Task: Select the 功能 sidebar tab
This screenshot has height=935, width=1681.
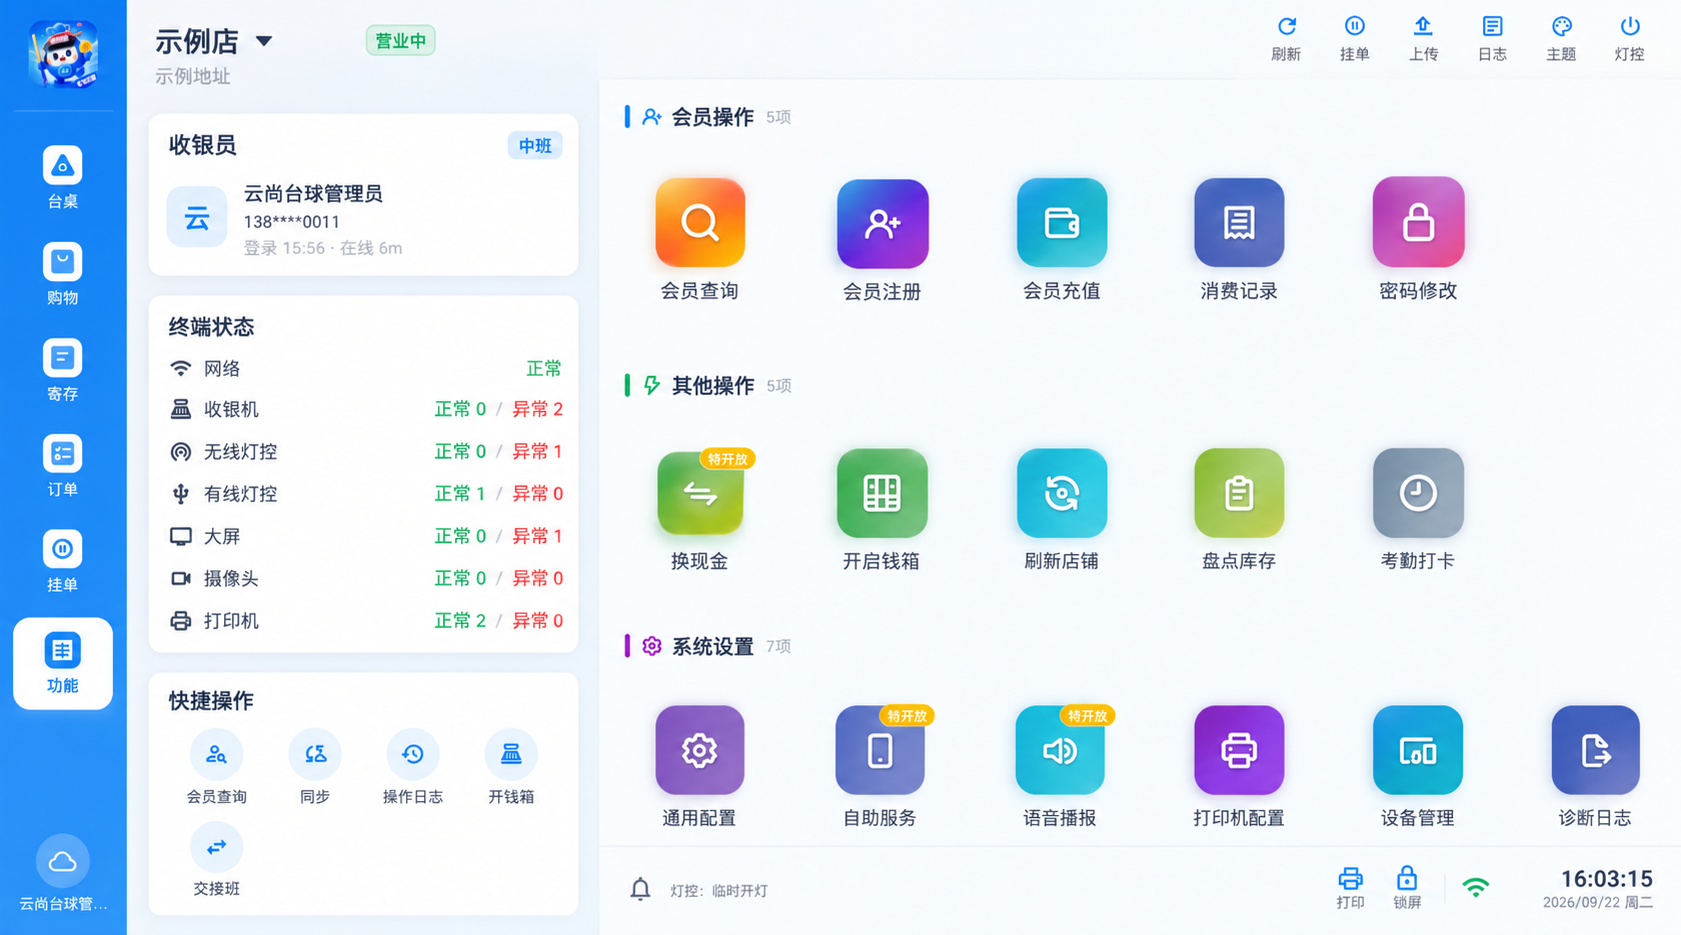Action: (62, 663)
